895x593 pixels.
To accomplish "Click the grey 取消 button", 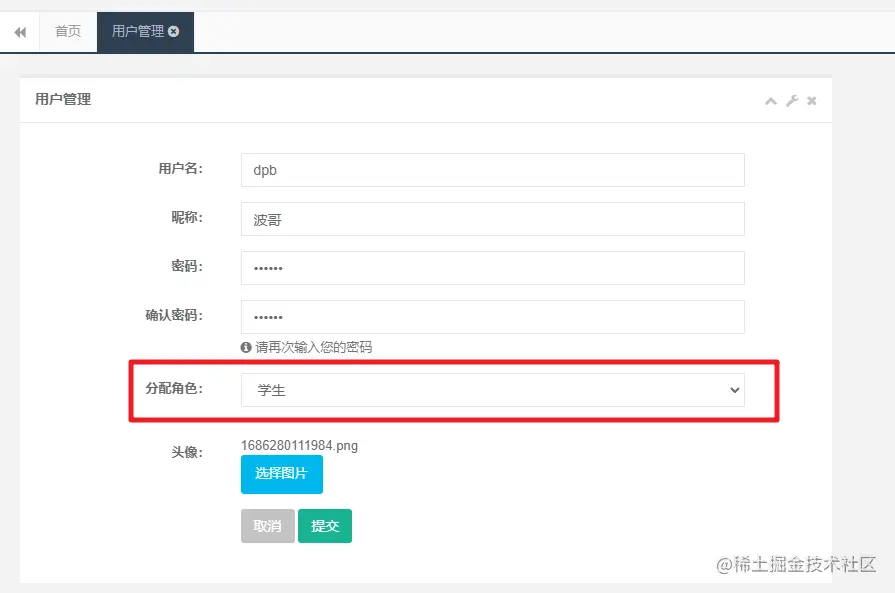I will 267,526.
